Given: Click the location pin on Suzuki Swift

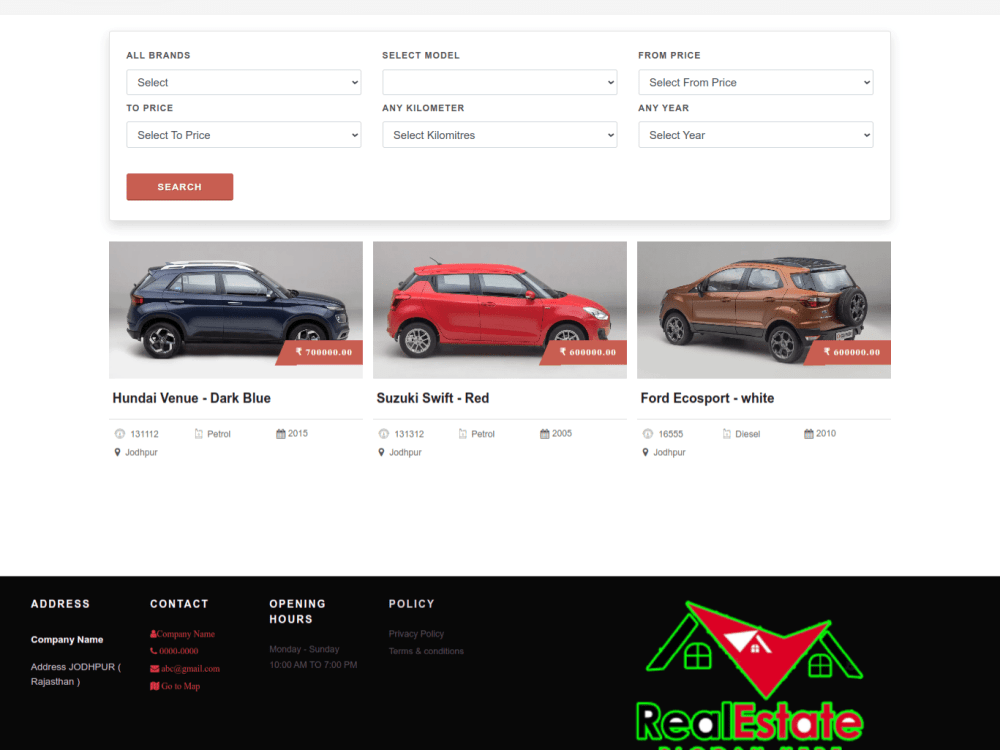Looking at the screenshot, I should click(x=381, y=452).
